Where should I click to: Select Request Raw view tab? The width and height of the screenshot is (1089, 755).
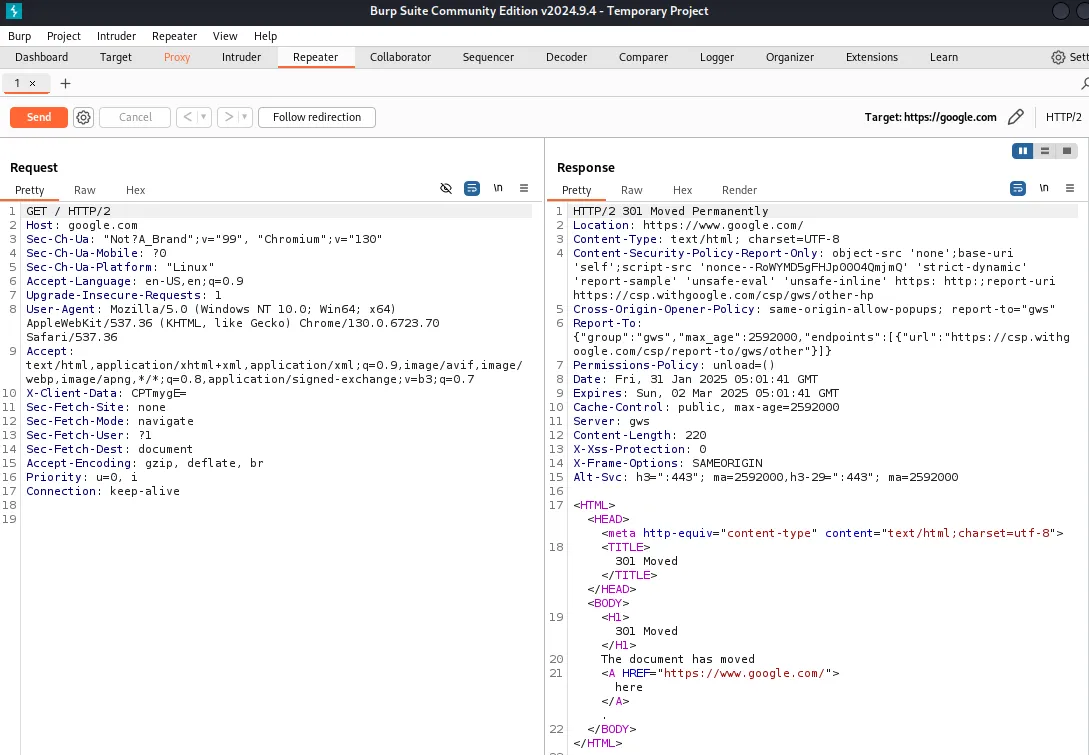(x=85, y=190)
